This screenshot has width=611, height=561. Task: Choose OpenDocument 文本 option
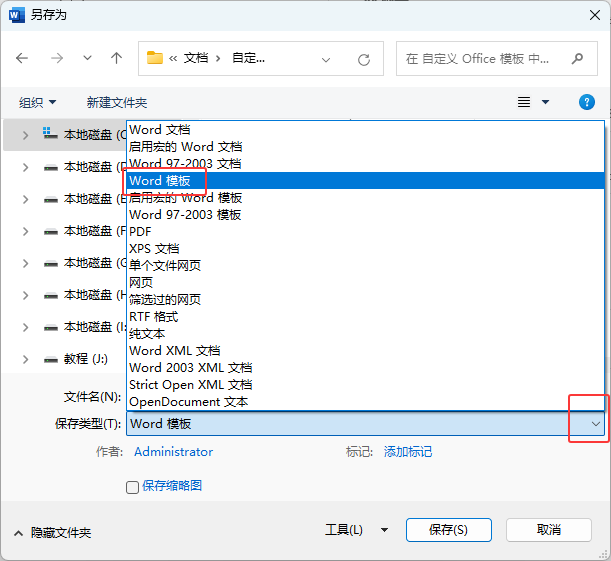(366, 402)
